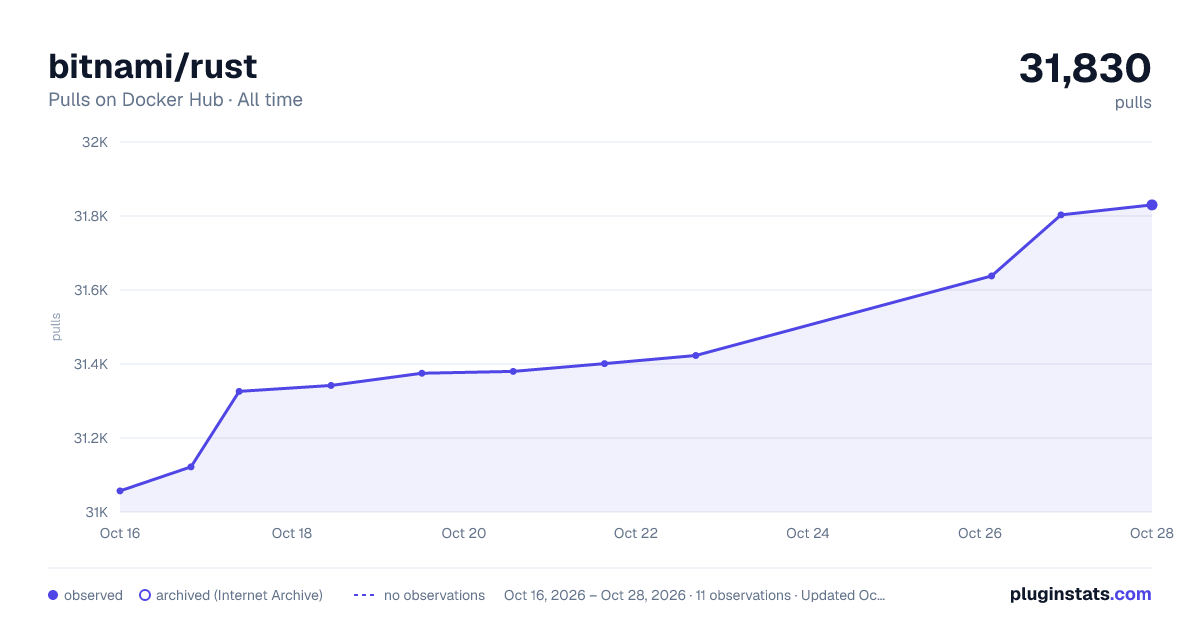Click the 31,830 total pulls figure
Viewport: 1200px width, 630px height.
[1085, 68]
